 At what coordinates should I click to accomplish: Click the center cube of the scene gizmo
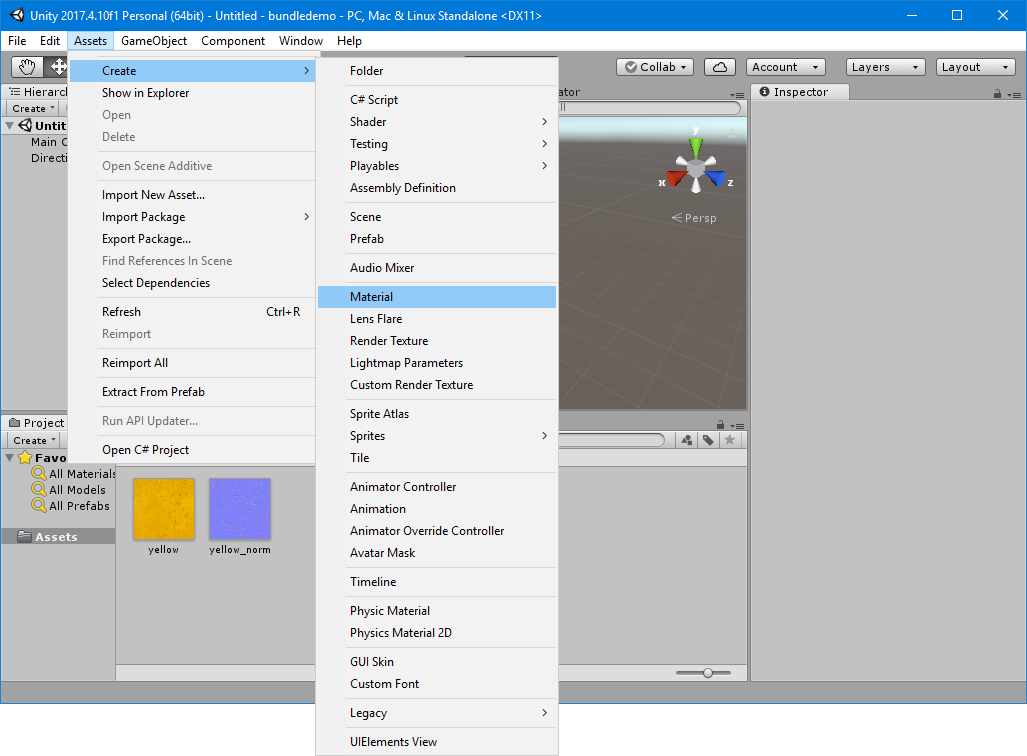click(x=696, y=168)
